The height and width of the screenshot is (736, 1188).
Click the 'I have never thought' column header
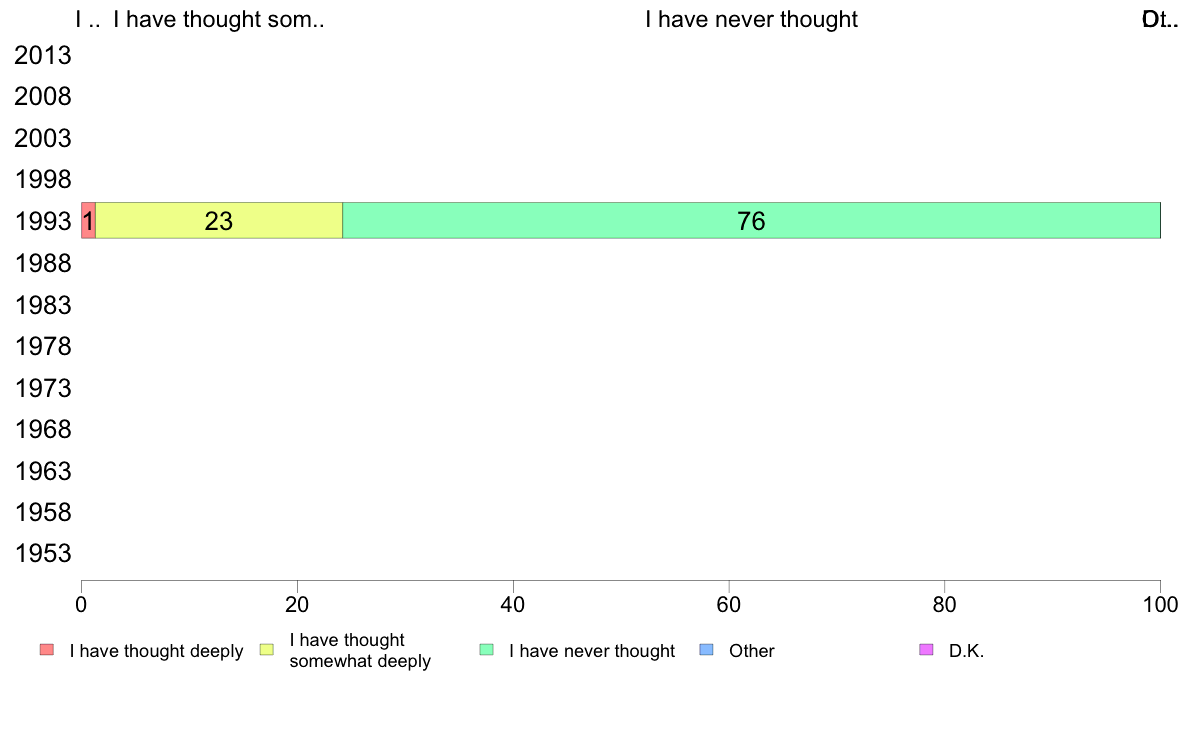coord(752,19)
